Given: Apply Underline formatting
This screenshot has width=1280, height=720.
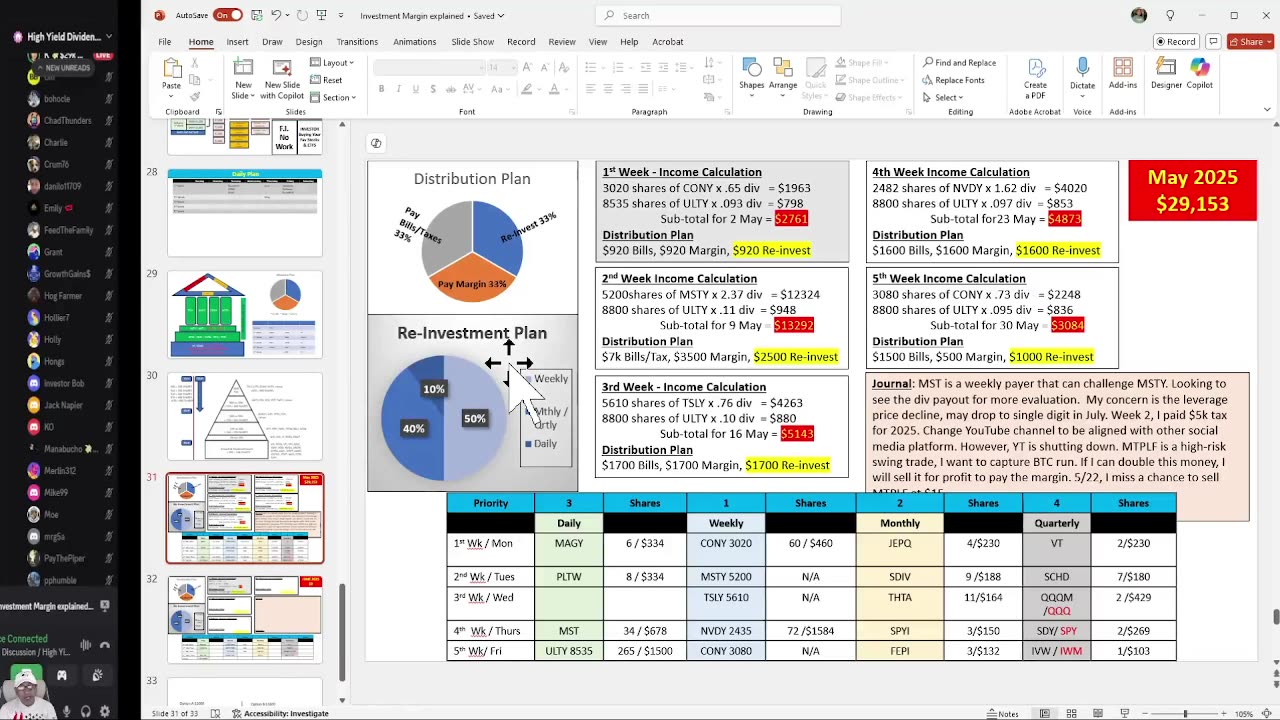Looking at the screenshot, I should [415, 89].
